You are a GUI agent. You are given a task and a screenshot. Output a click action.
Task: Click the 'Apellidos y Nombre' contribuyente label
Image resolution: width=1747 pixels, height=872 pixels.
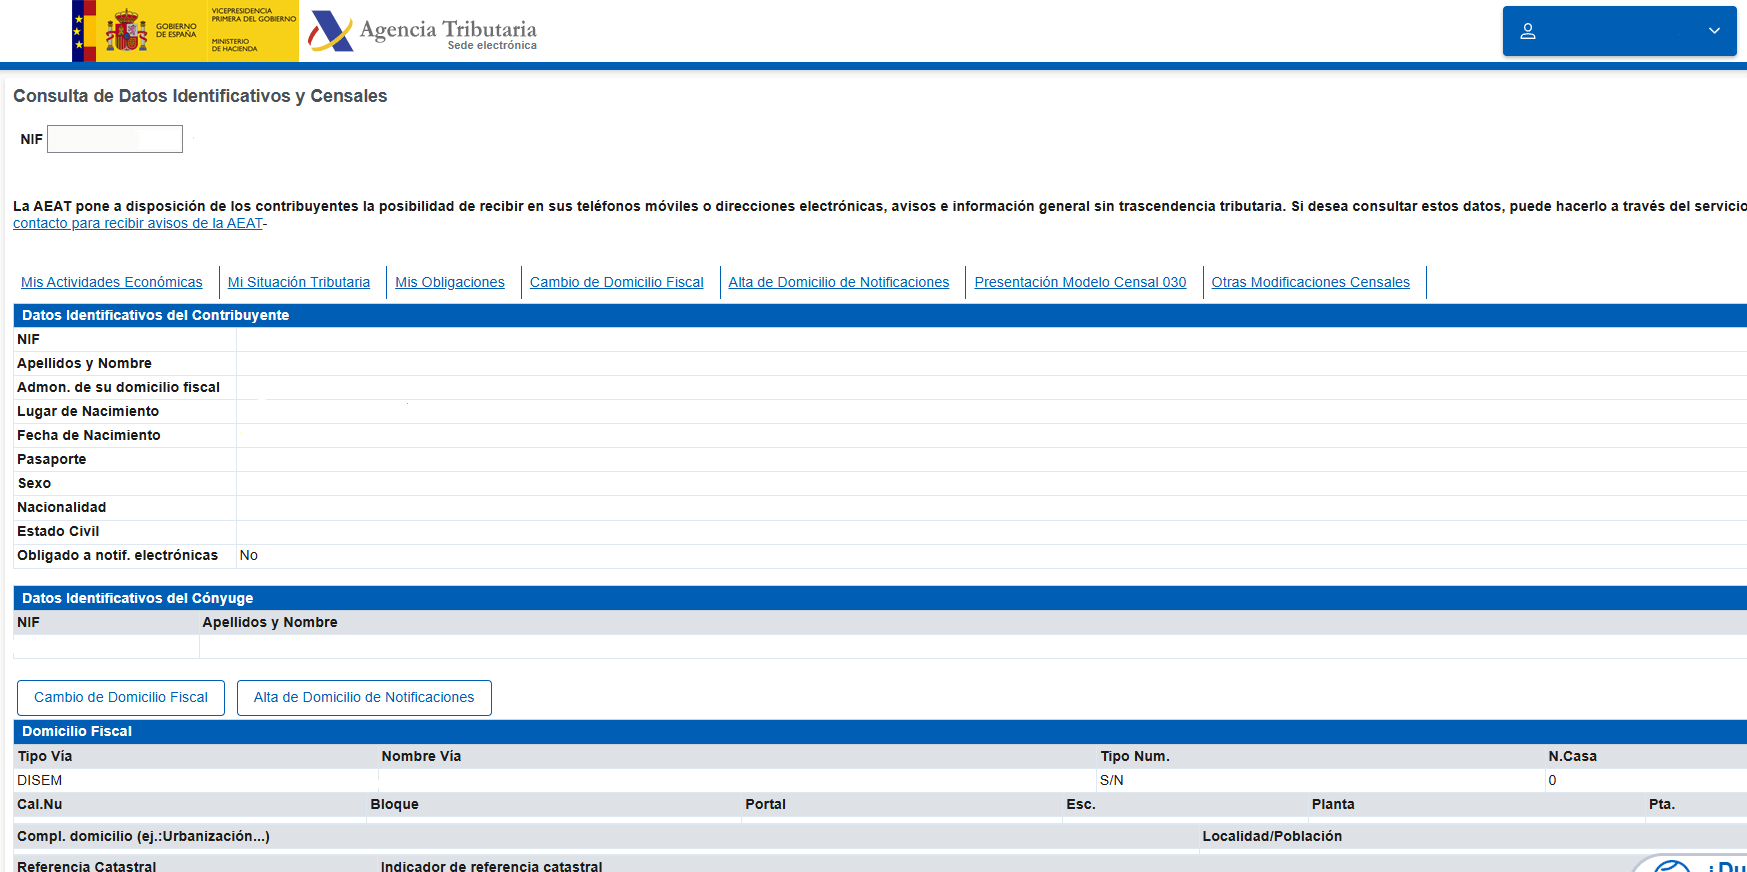coord(84,363)
